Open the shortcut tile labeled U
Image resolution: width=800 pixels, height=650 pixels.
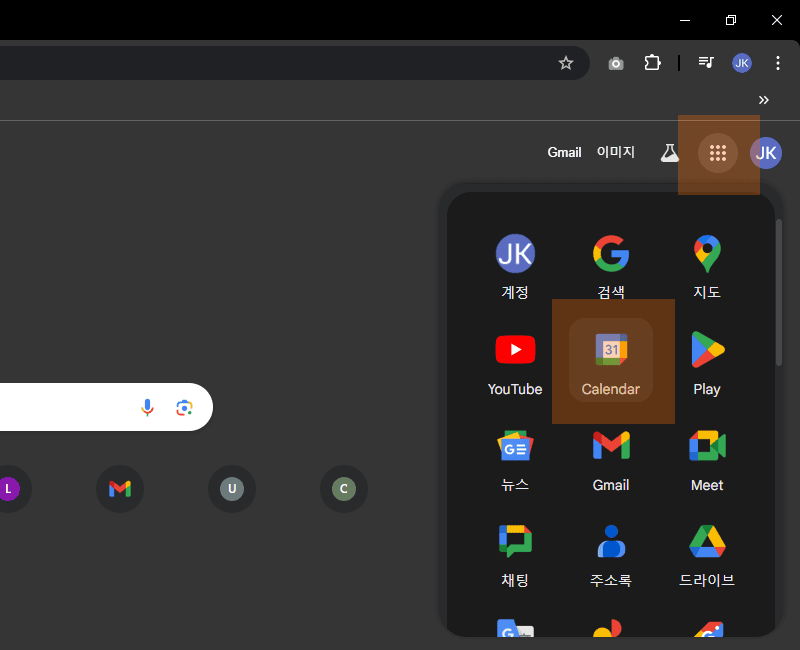point(232,489)
